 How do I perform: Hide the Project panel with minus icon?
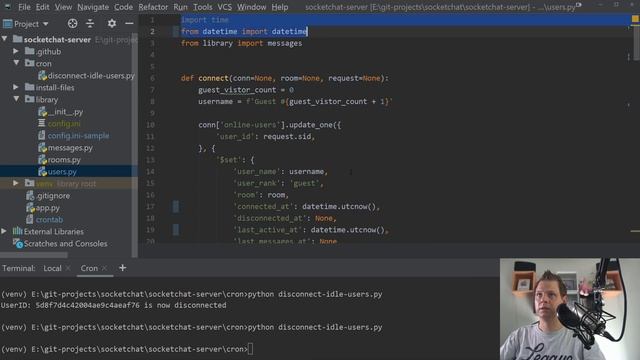pos(129,24)
